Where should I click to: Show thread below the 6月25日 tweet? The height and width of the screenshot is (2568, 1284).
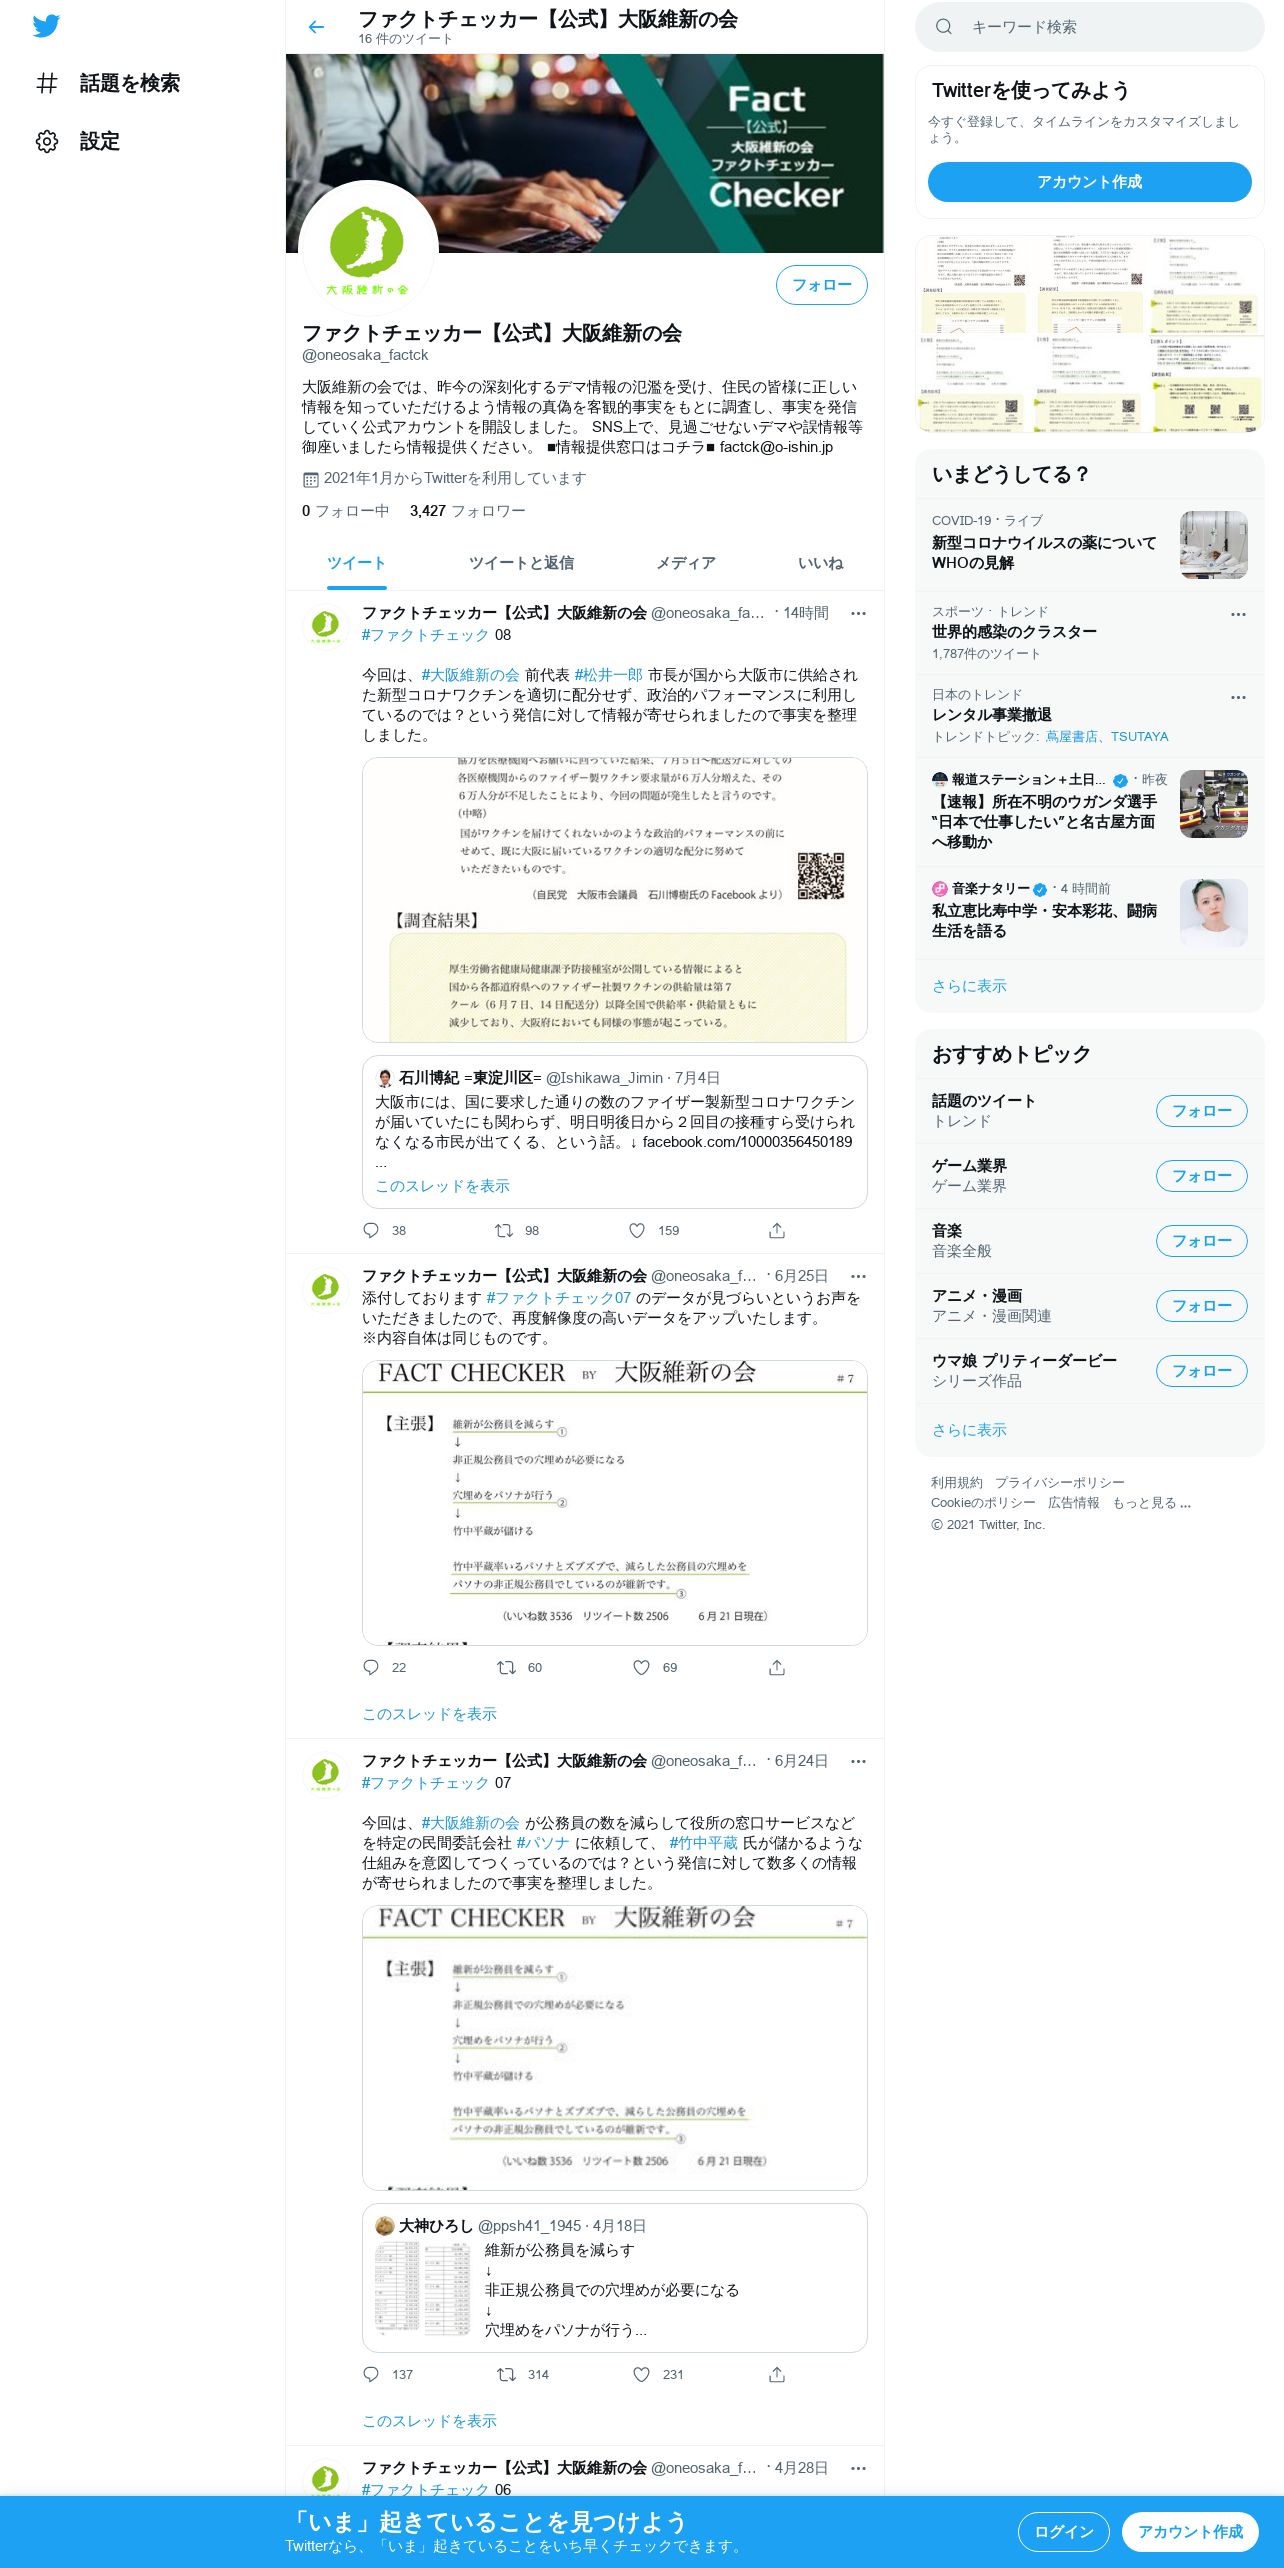[x=429, y=1714]
